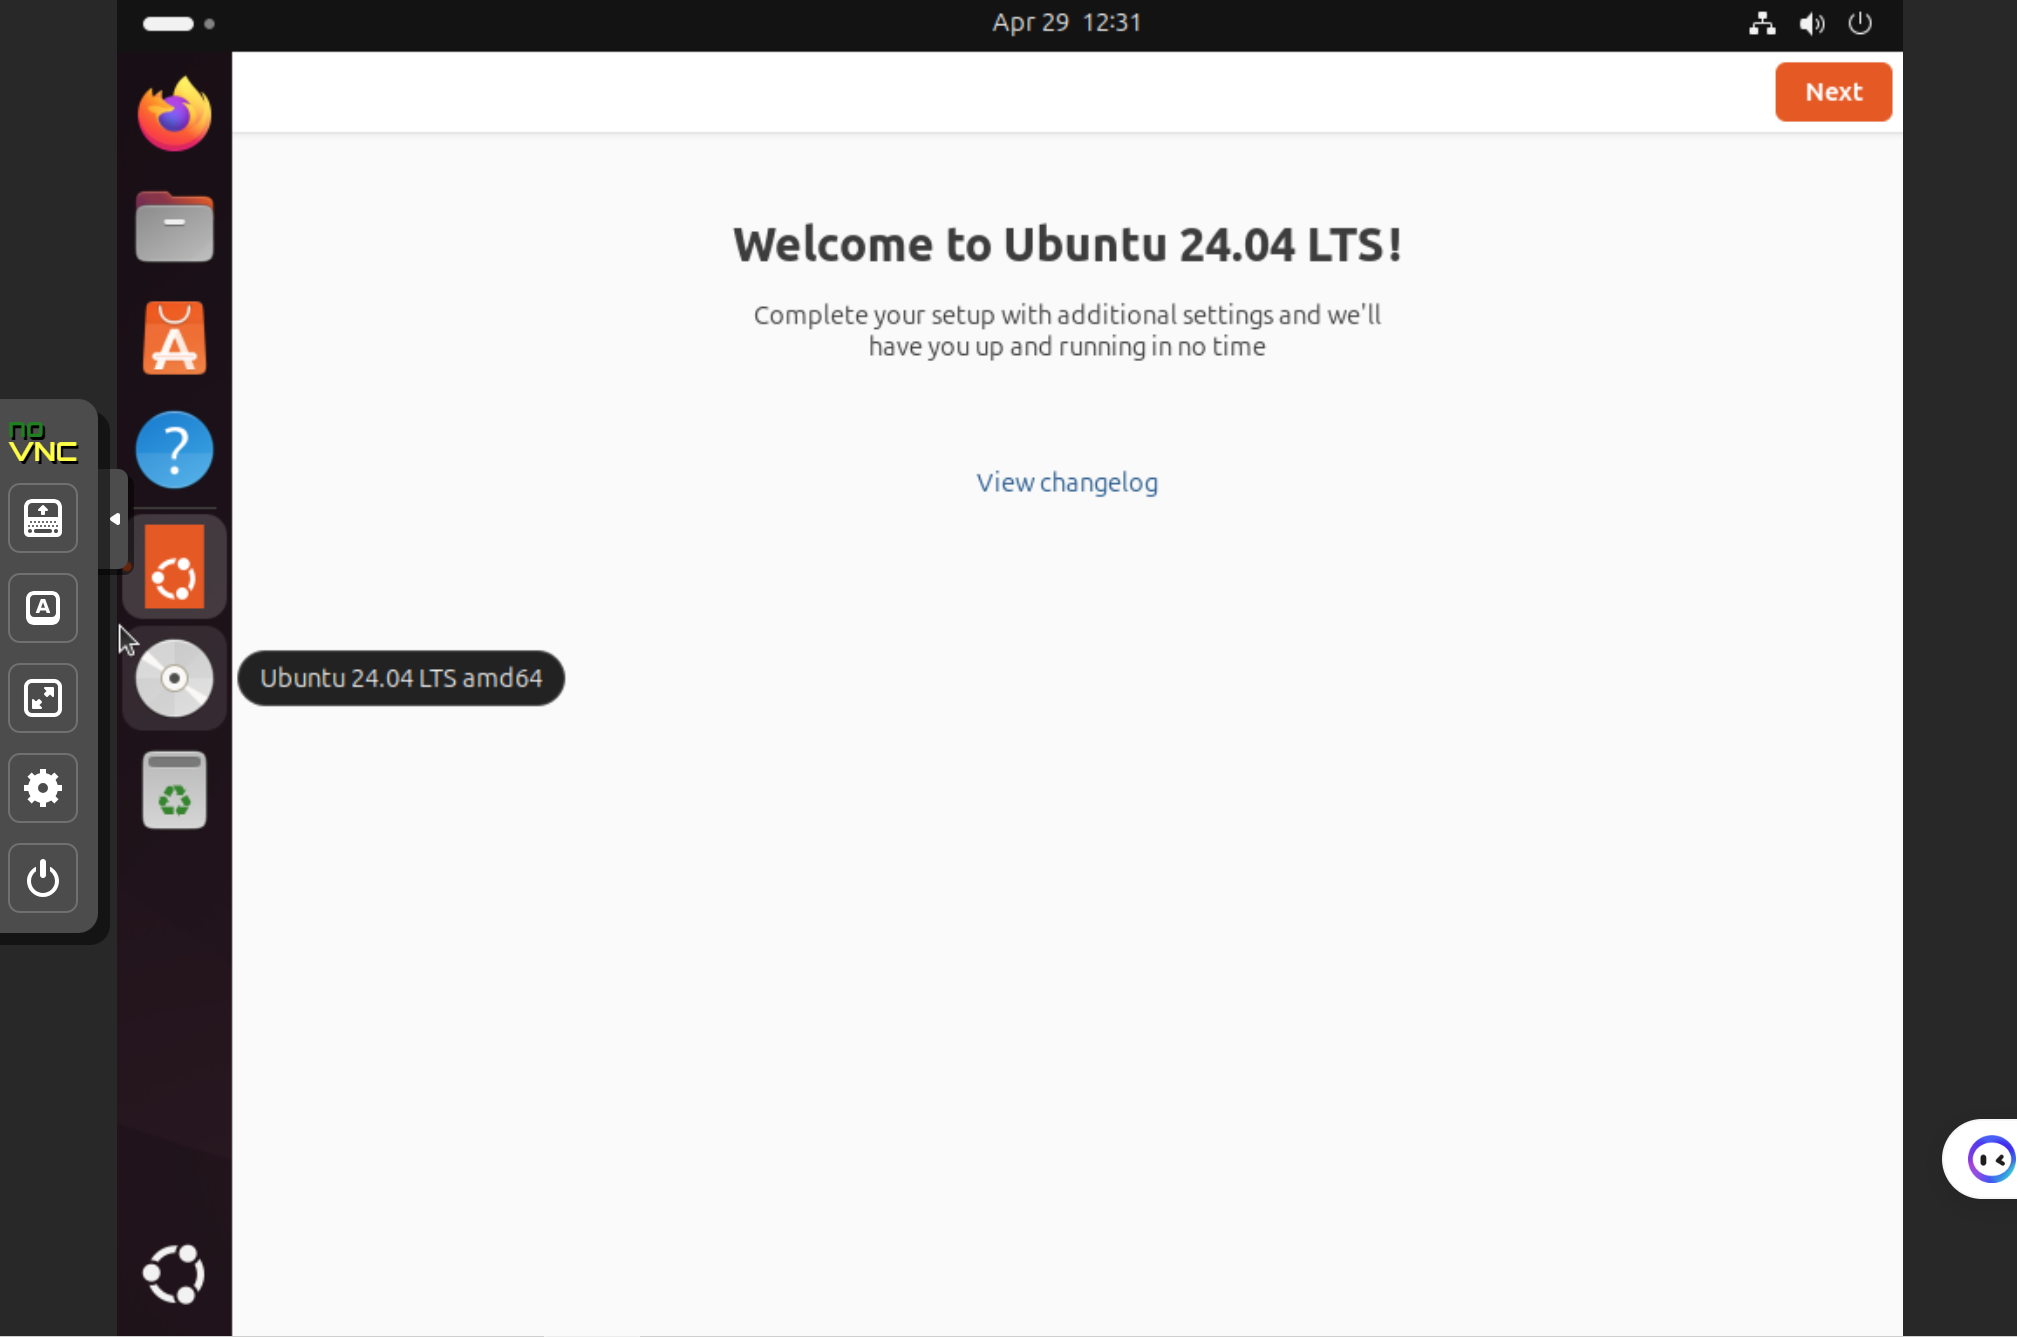
Task: Click the Welcome to Ubuntu 24.04 LTS heading
Action: tap(1067, 245)
